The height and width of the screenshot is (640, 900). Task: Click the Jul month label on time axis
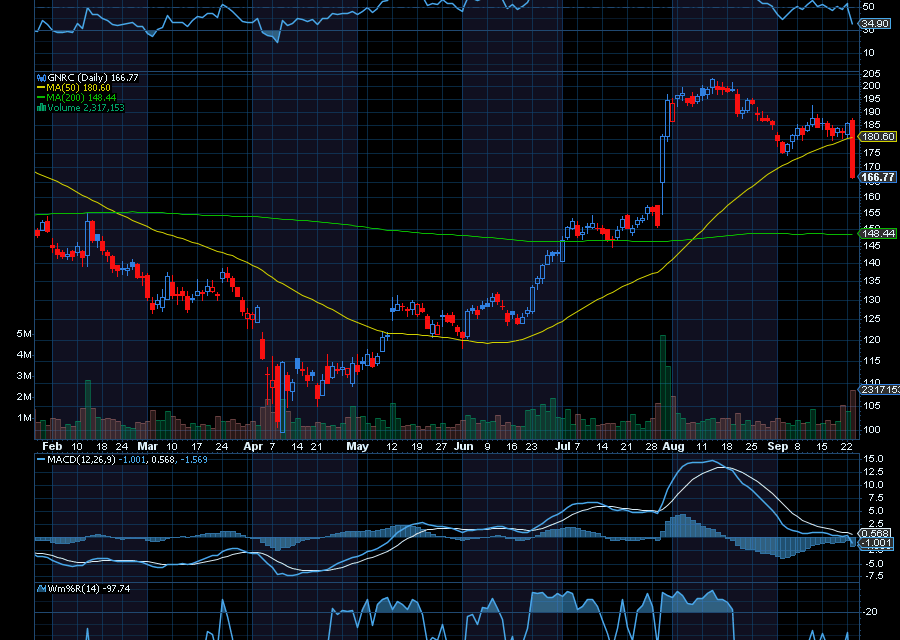tap(563, 447)
